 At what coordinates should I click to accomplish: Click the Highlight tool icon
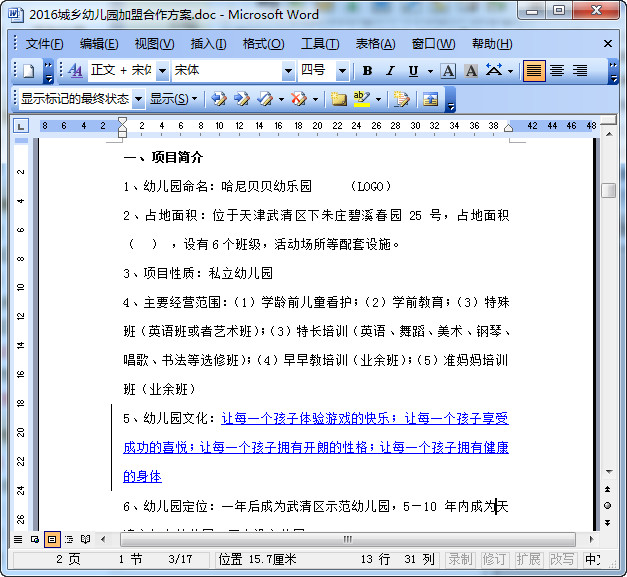[361, 98]
